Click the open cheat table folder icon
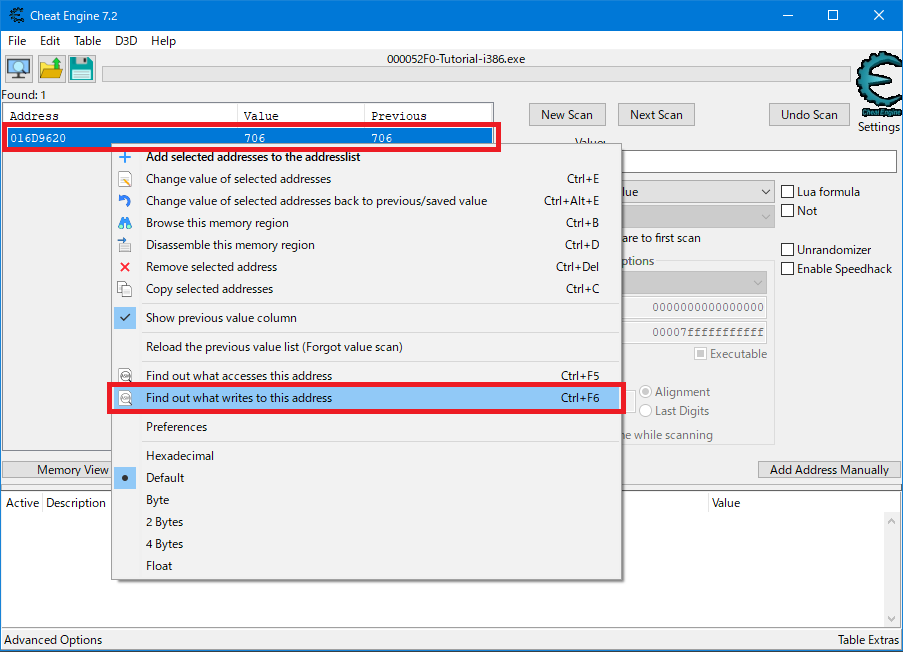Image resolution: width=903 pixels, height=652 pixels. (51, 69)
